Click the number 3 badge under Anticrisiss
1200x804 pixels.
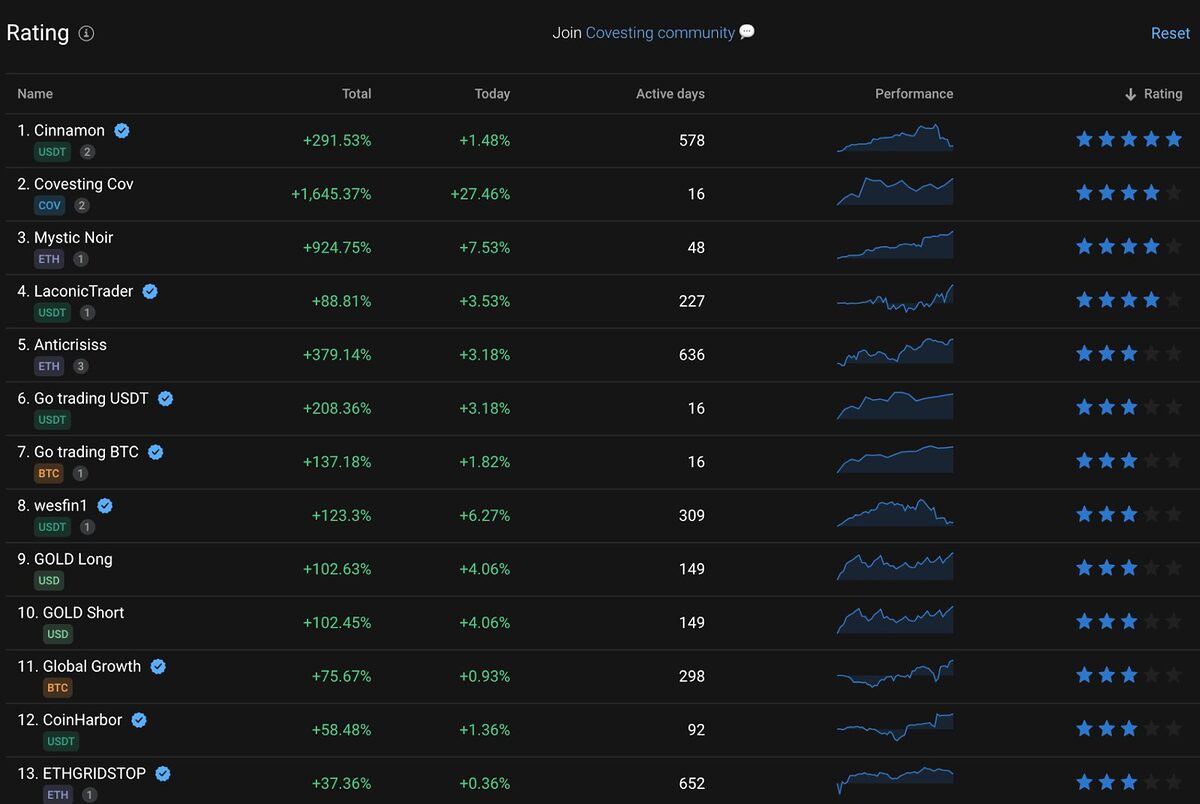pos(81,366)
